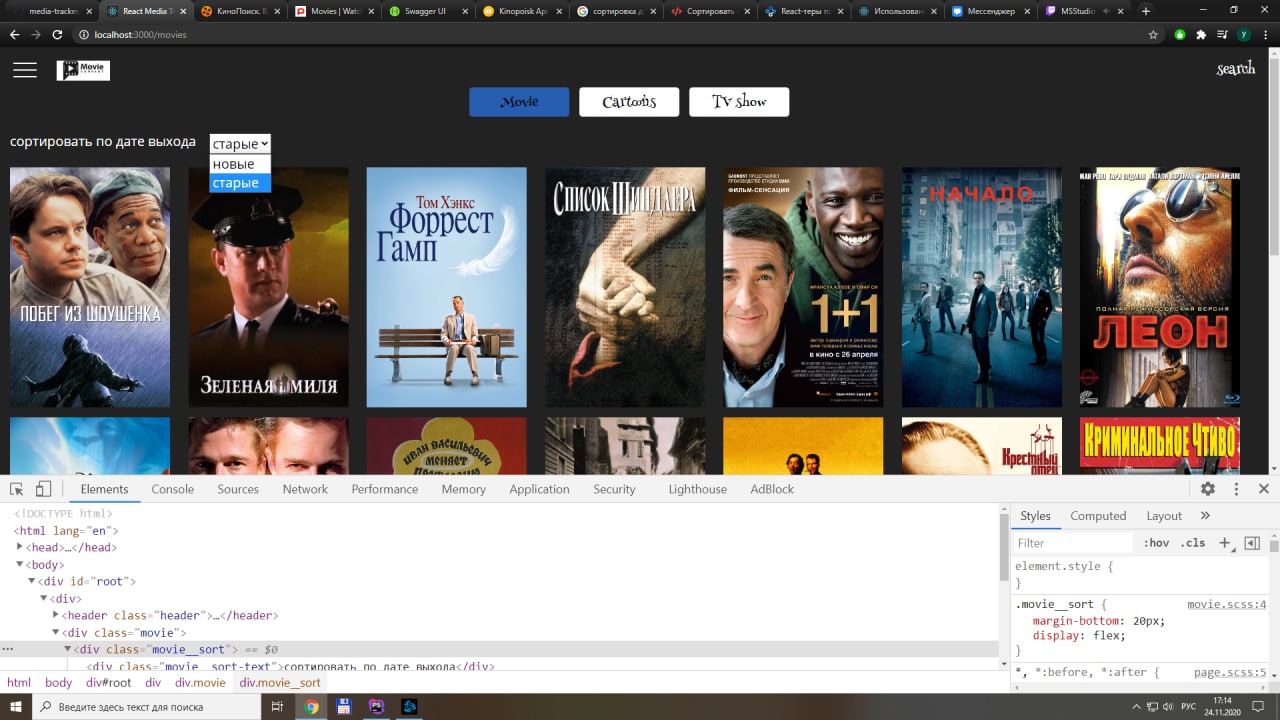
Task: Click the Movie logo in the header
Action: point(83,70)
